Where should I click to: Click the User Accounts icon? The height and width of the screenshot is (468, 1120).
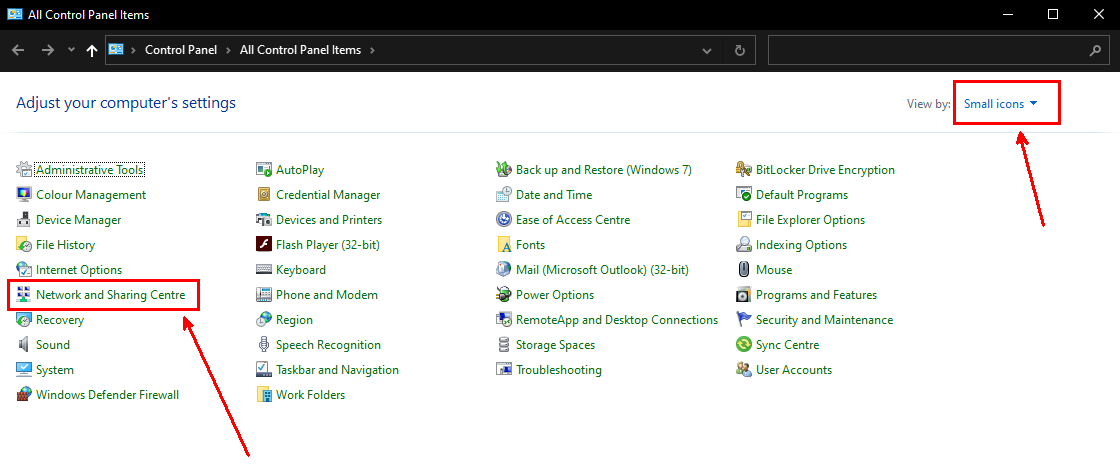[744, 370]
